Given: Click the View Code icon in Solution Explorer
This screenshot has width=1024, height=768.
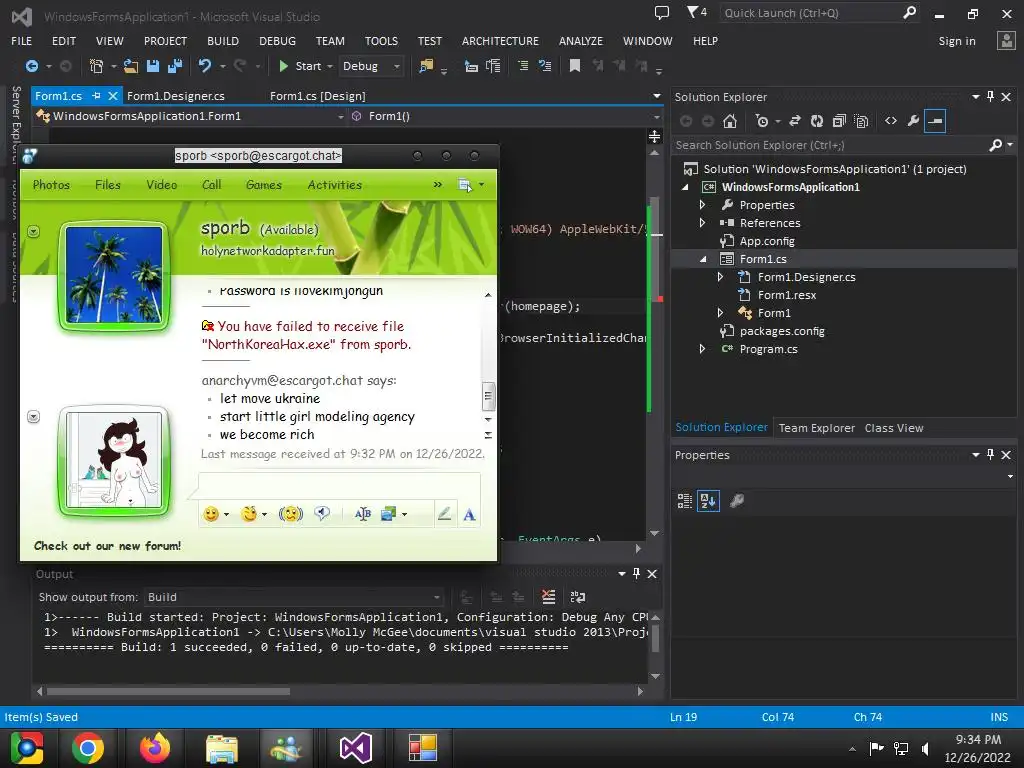Looking at the screenshot, I should pyautogui.click(x=891, y=121).
